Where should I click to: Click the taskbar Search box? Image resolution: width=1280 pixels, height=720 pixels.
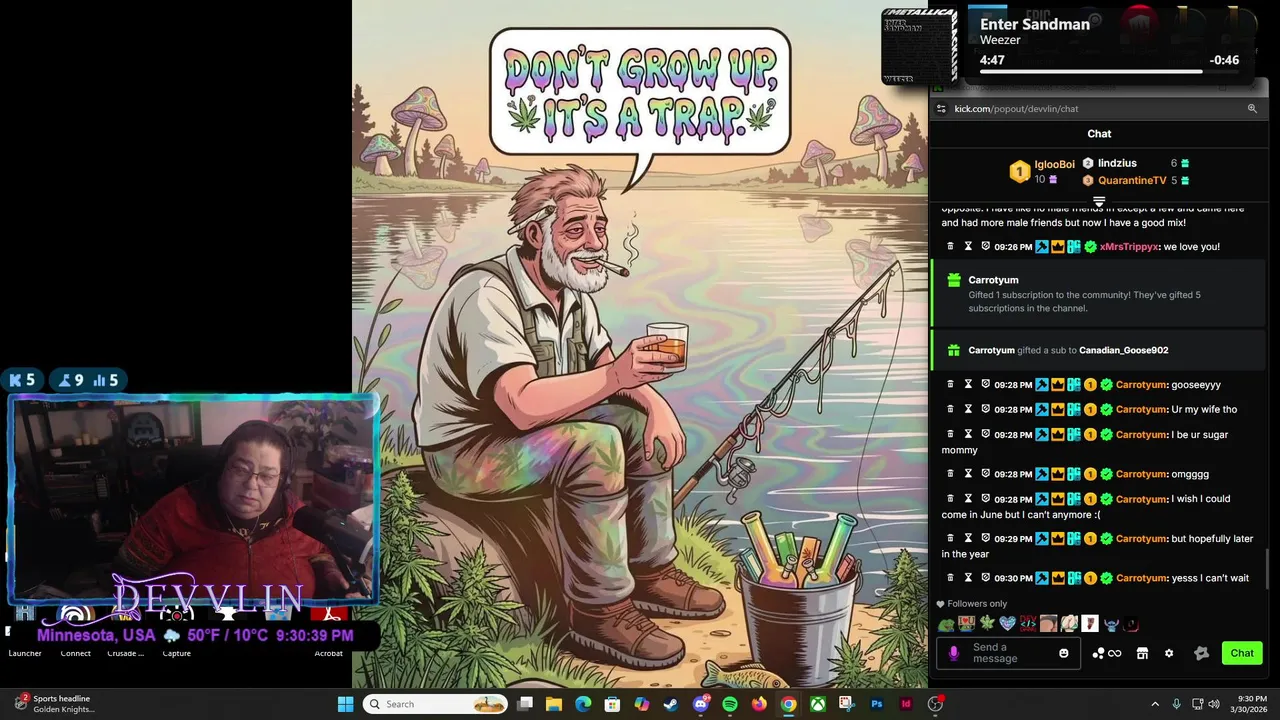pos(435,704)
